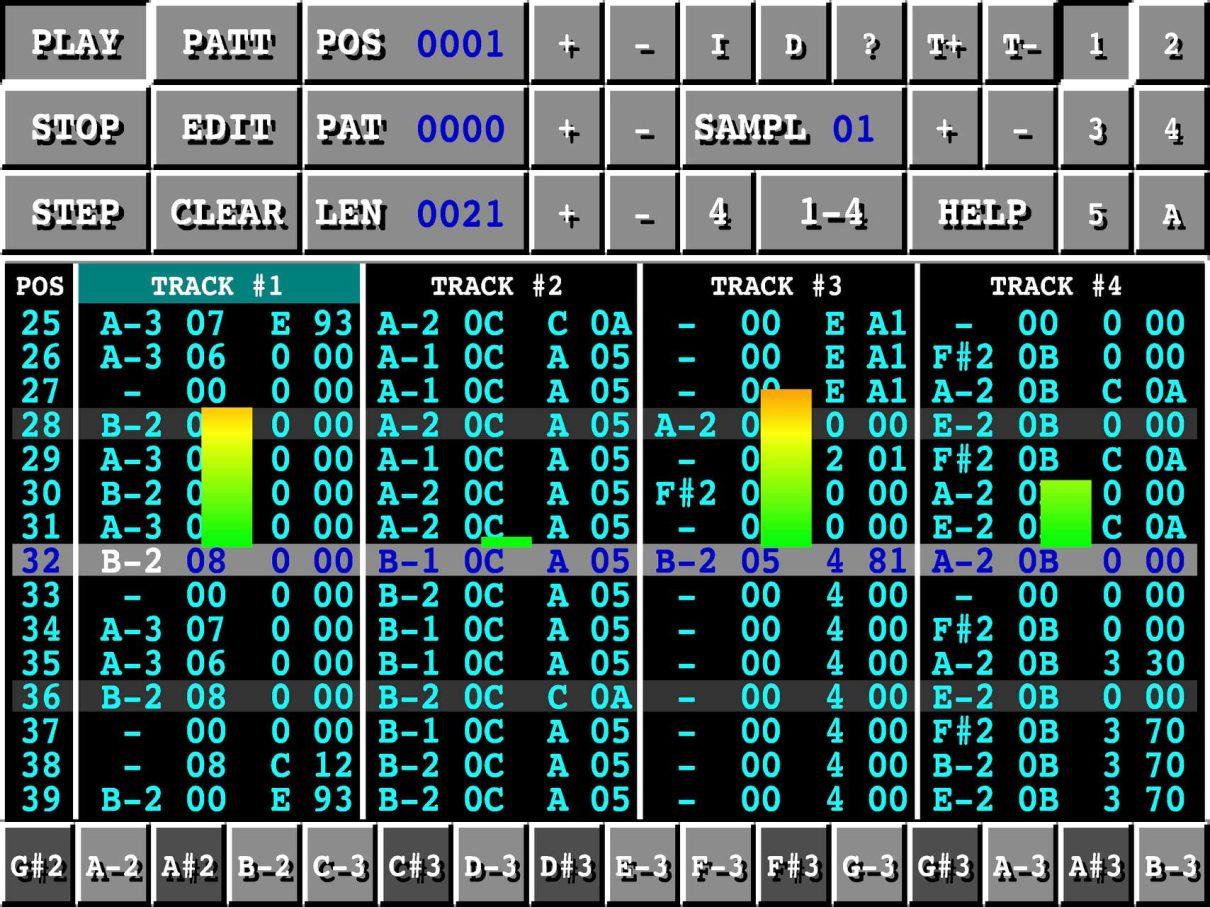Activate STEP mode

pyautogui.click(x=75, y=213)
